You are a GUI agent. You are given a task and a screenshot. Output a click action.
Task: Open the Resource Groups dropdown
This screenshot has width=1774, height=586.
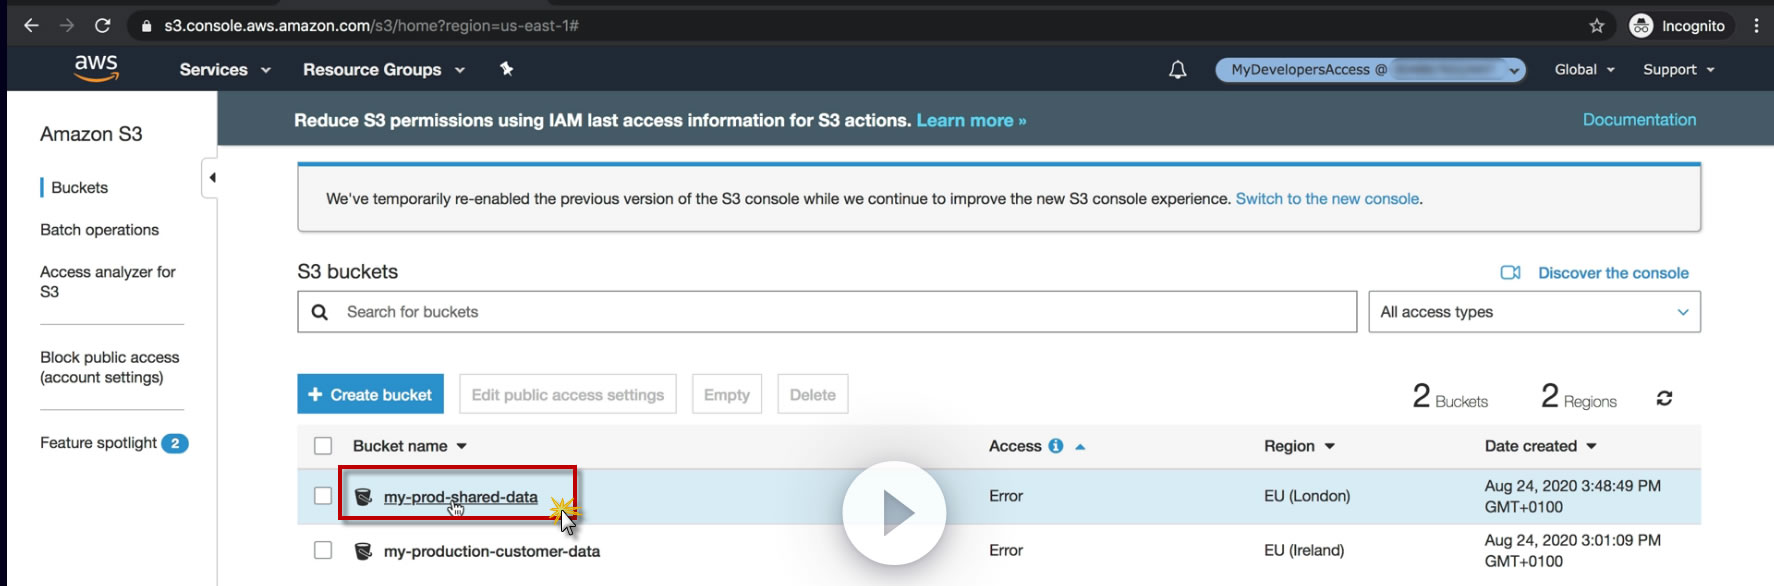384,70
